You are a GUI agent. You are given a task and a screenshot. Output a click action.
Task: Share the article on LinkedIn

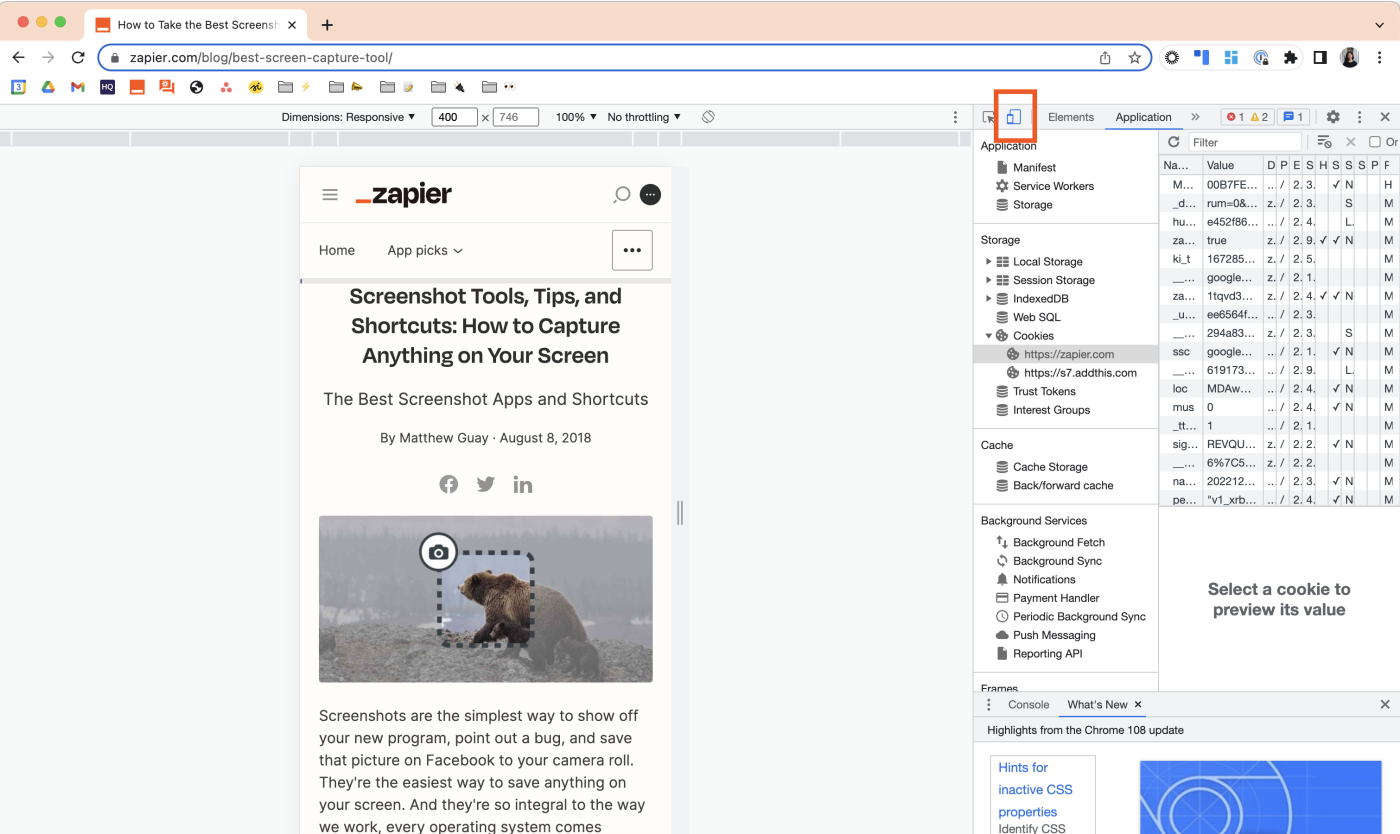523,484
